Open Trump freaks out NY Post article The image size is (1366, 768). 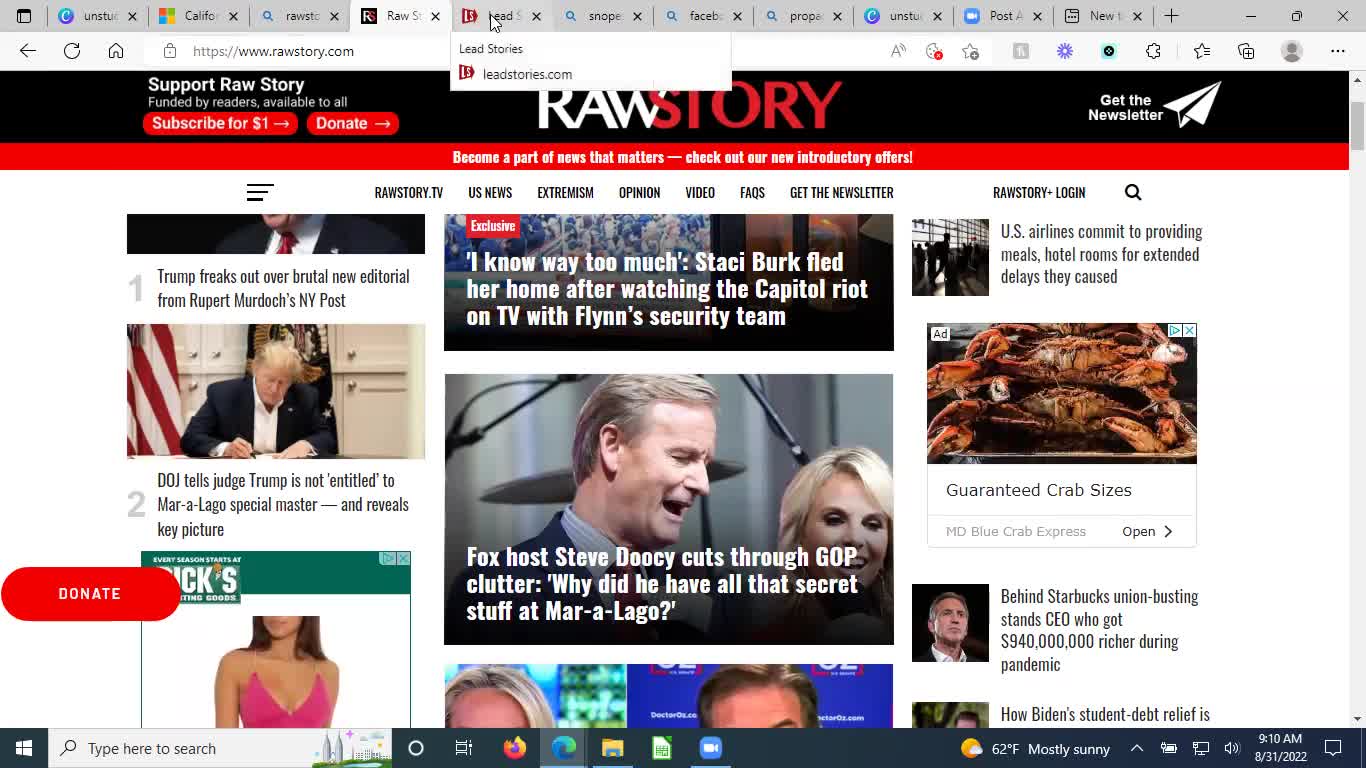click(283, 288)
